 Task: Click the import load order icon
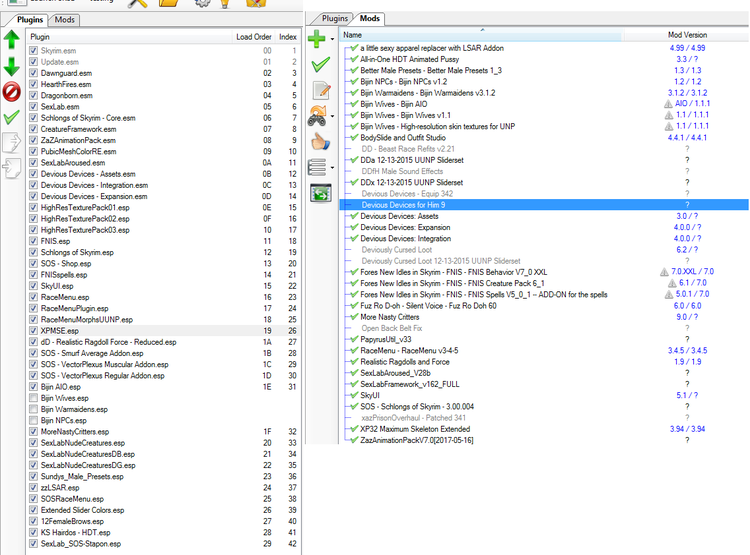[11, 168]
